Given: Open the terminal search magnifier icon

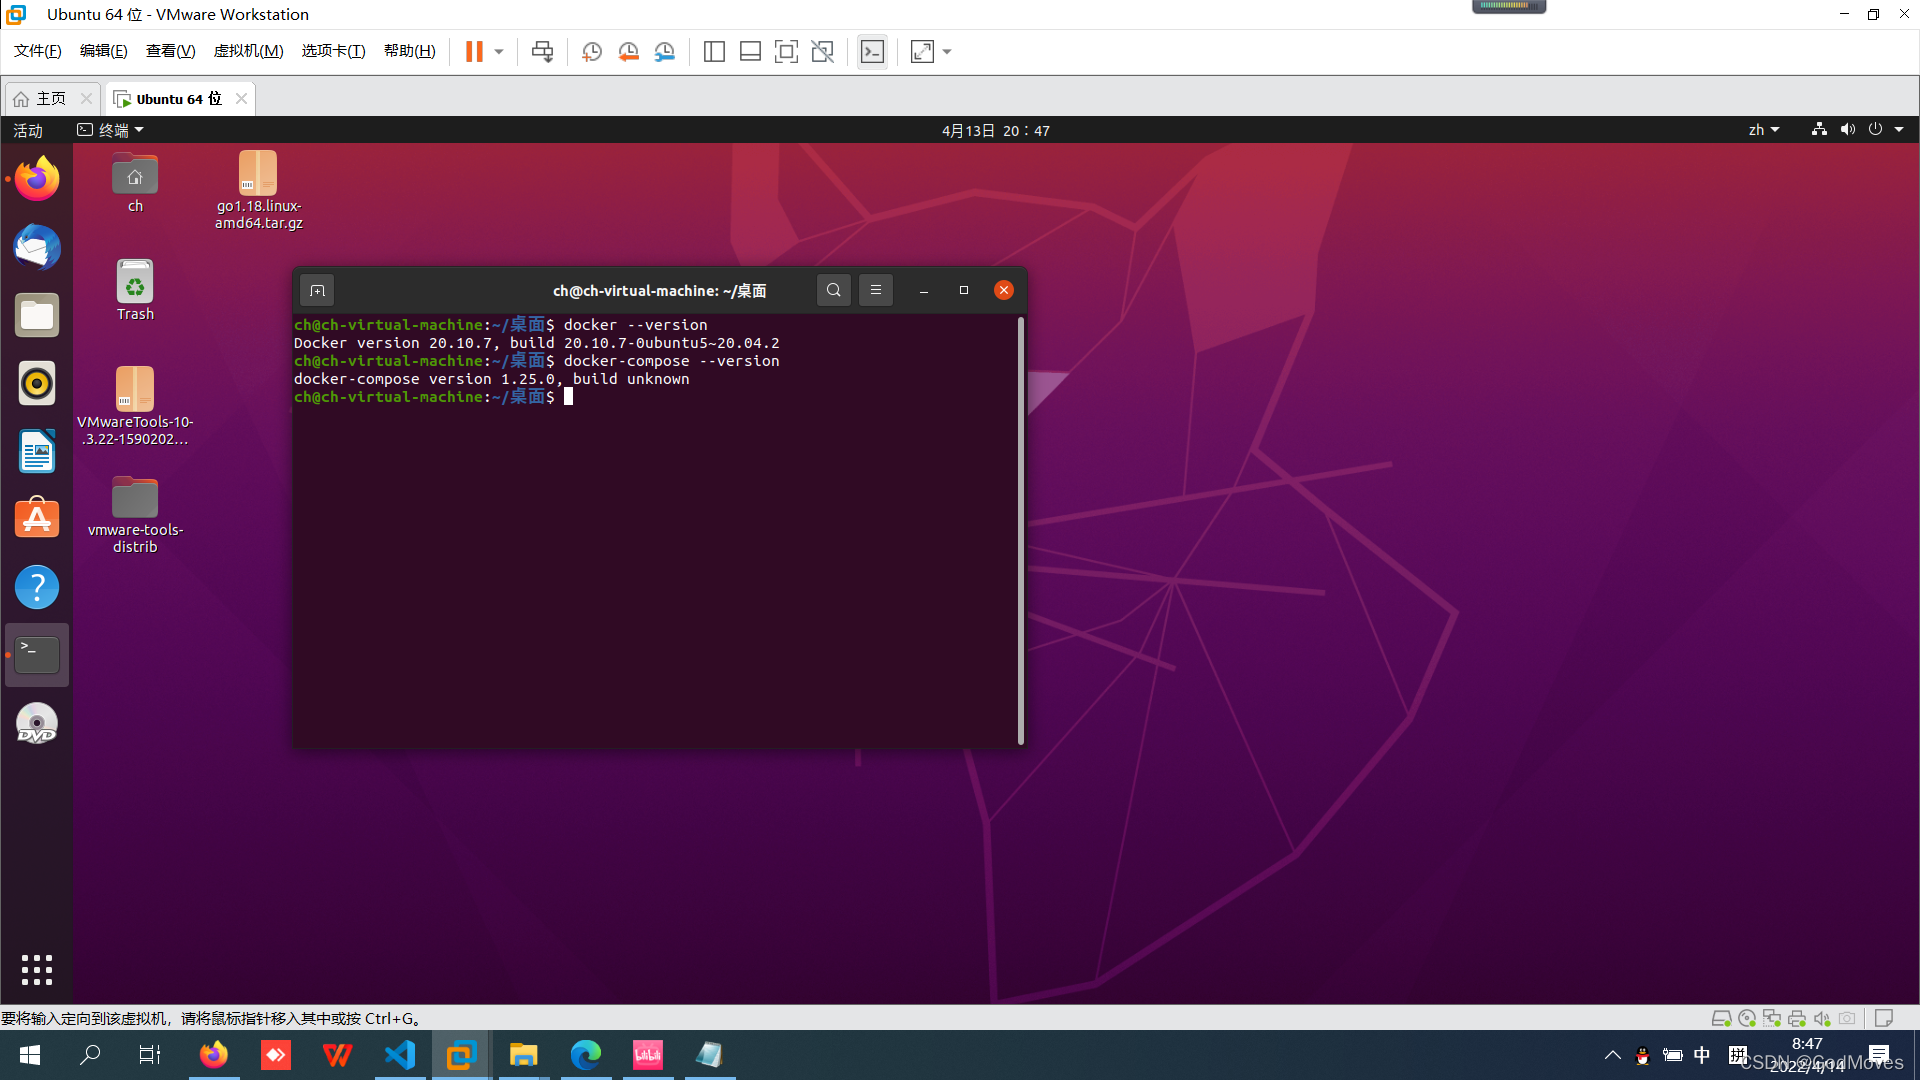Looking at the screenshot, I should point(833,290).
